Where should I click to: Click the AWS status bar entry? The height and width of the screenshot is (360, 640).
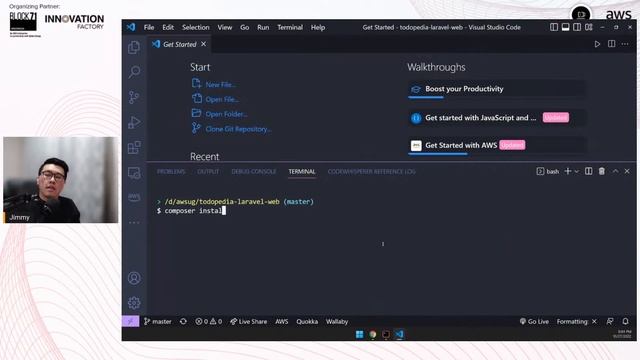(282, 322)
